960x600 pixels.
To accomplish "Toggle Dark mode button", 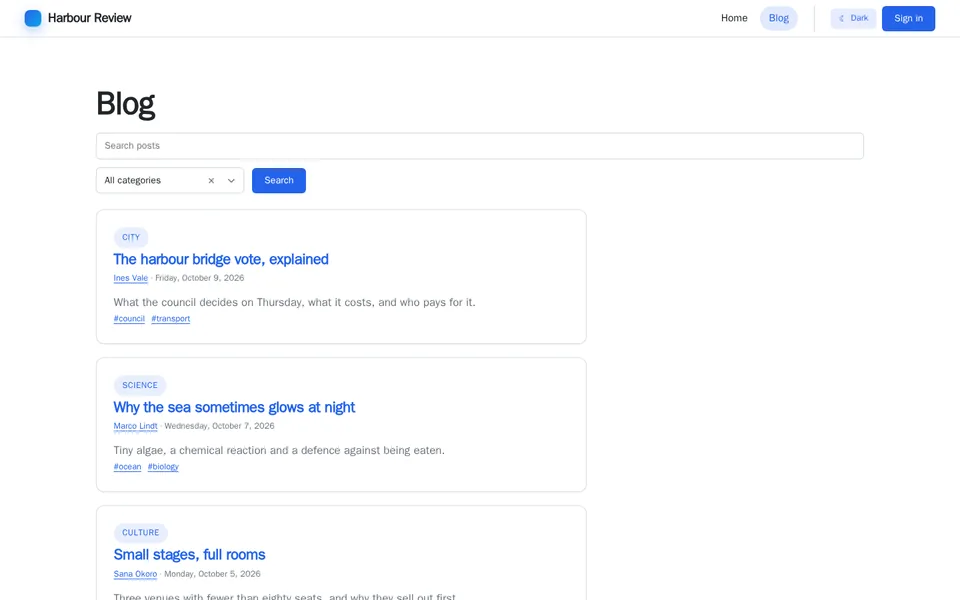I will point(853,18).
